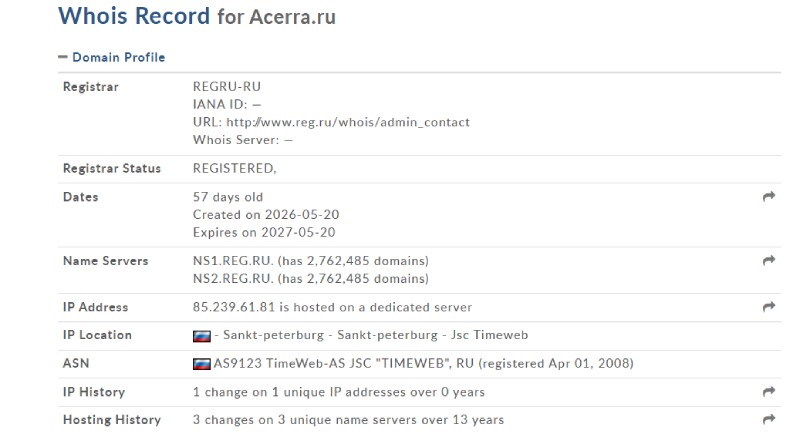Open the arrow icon in IP Address row
800x444 pixels.
point(769,307)
